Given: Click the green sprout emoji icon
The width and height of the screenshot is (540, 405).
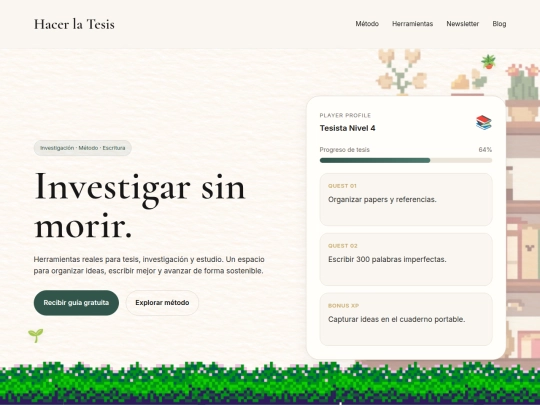Looking at the screenshot, I should pos(35,335).
